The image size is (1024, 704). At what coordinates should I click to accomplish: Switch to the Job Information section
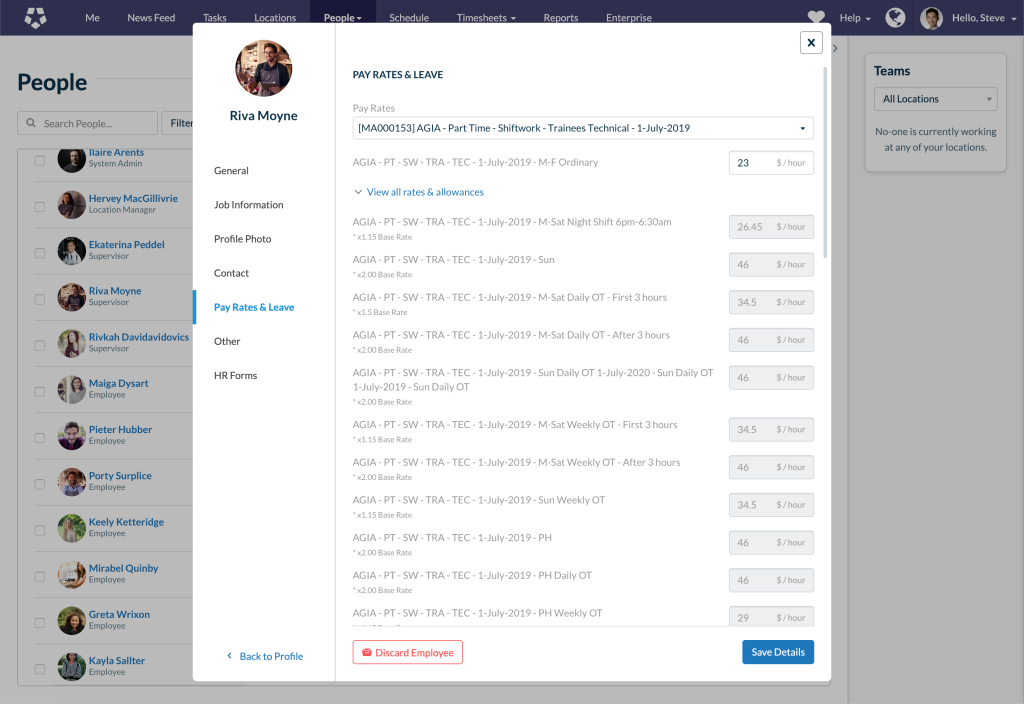coord(248,205)
